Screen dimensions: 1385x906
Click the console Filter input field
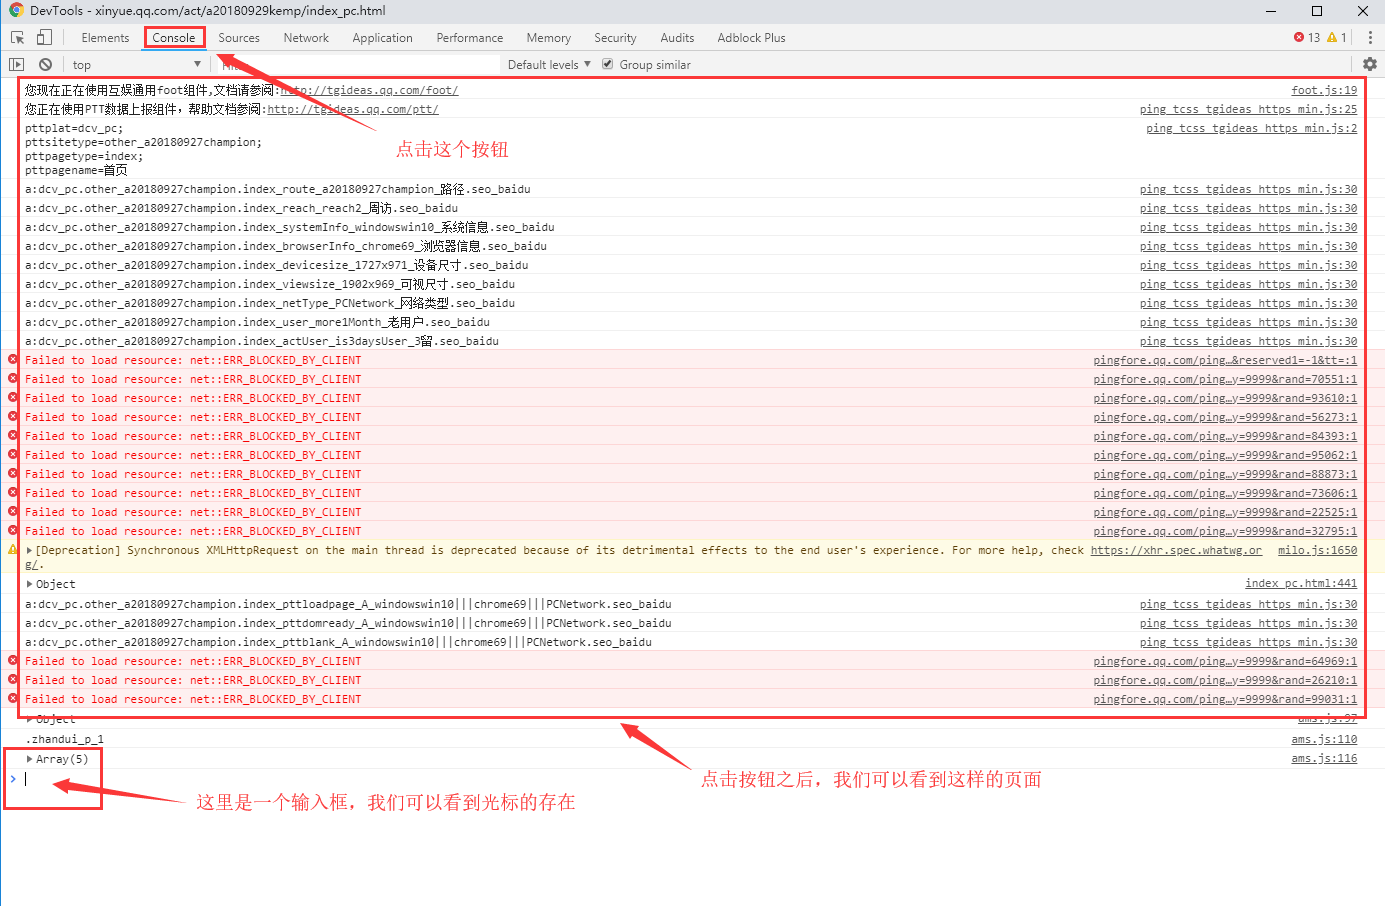point(360,65)
